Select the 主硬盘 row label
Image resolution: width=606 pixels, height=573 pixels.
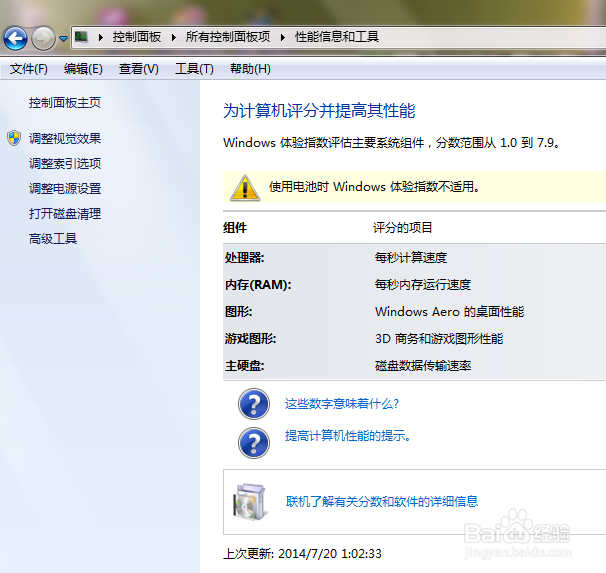coord(245,366)
